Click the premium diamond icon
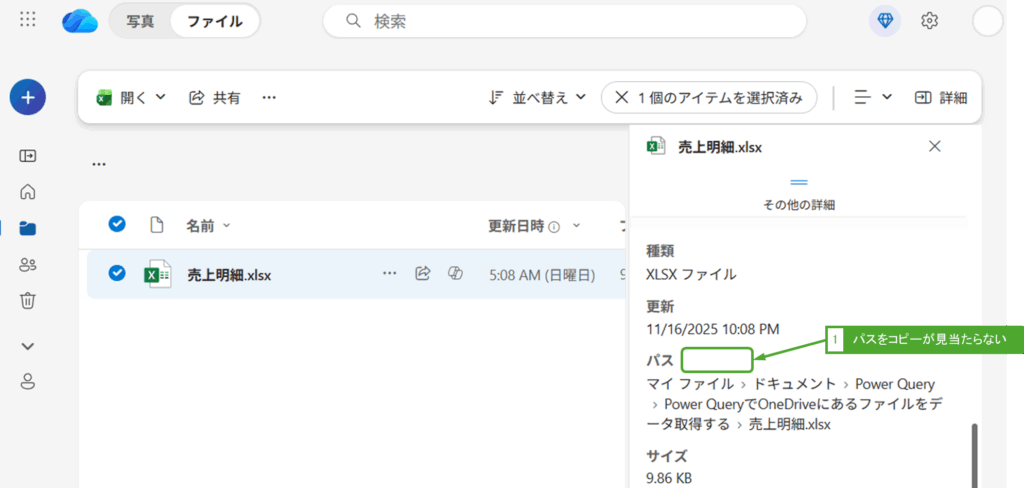Viewport: 1024px width, 488px height. [885, 21]
